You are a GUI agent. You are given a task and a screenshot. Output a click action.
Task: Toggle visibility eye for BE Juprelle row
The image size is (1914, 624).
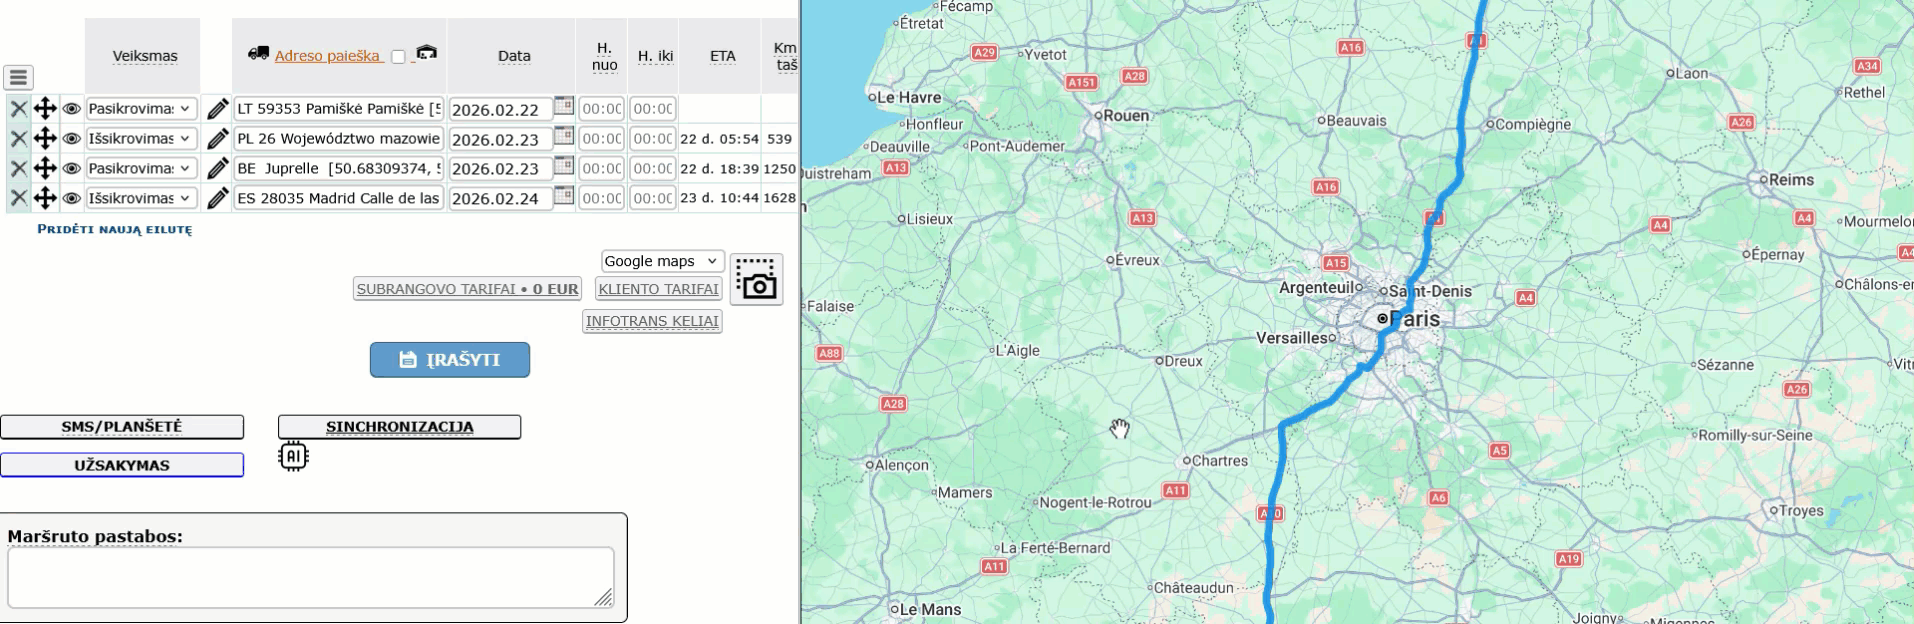pyautogui.click(x=71, y=168)
